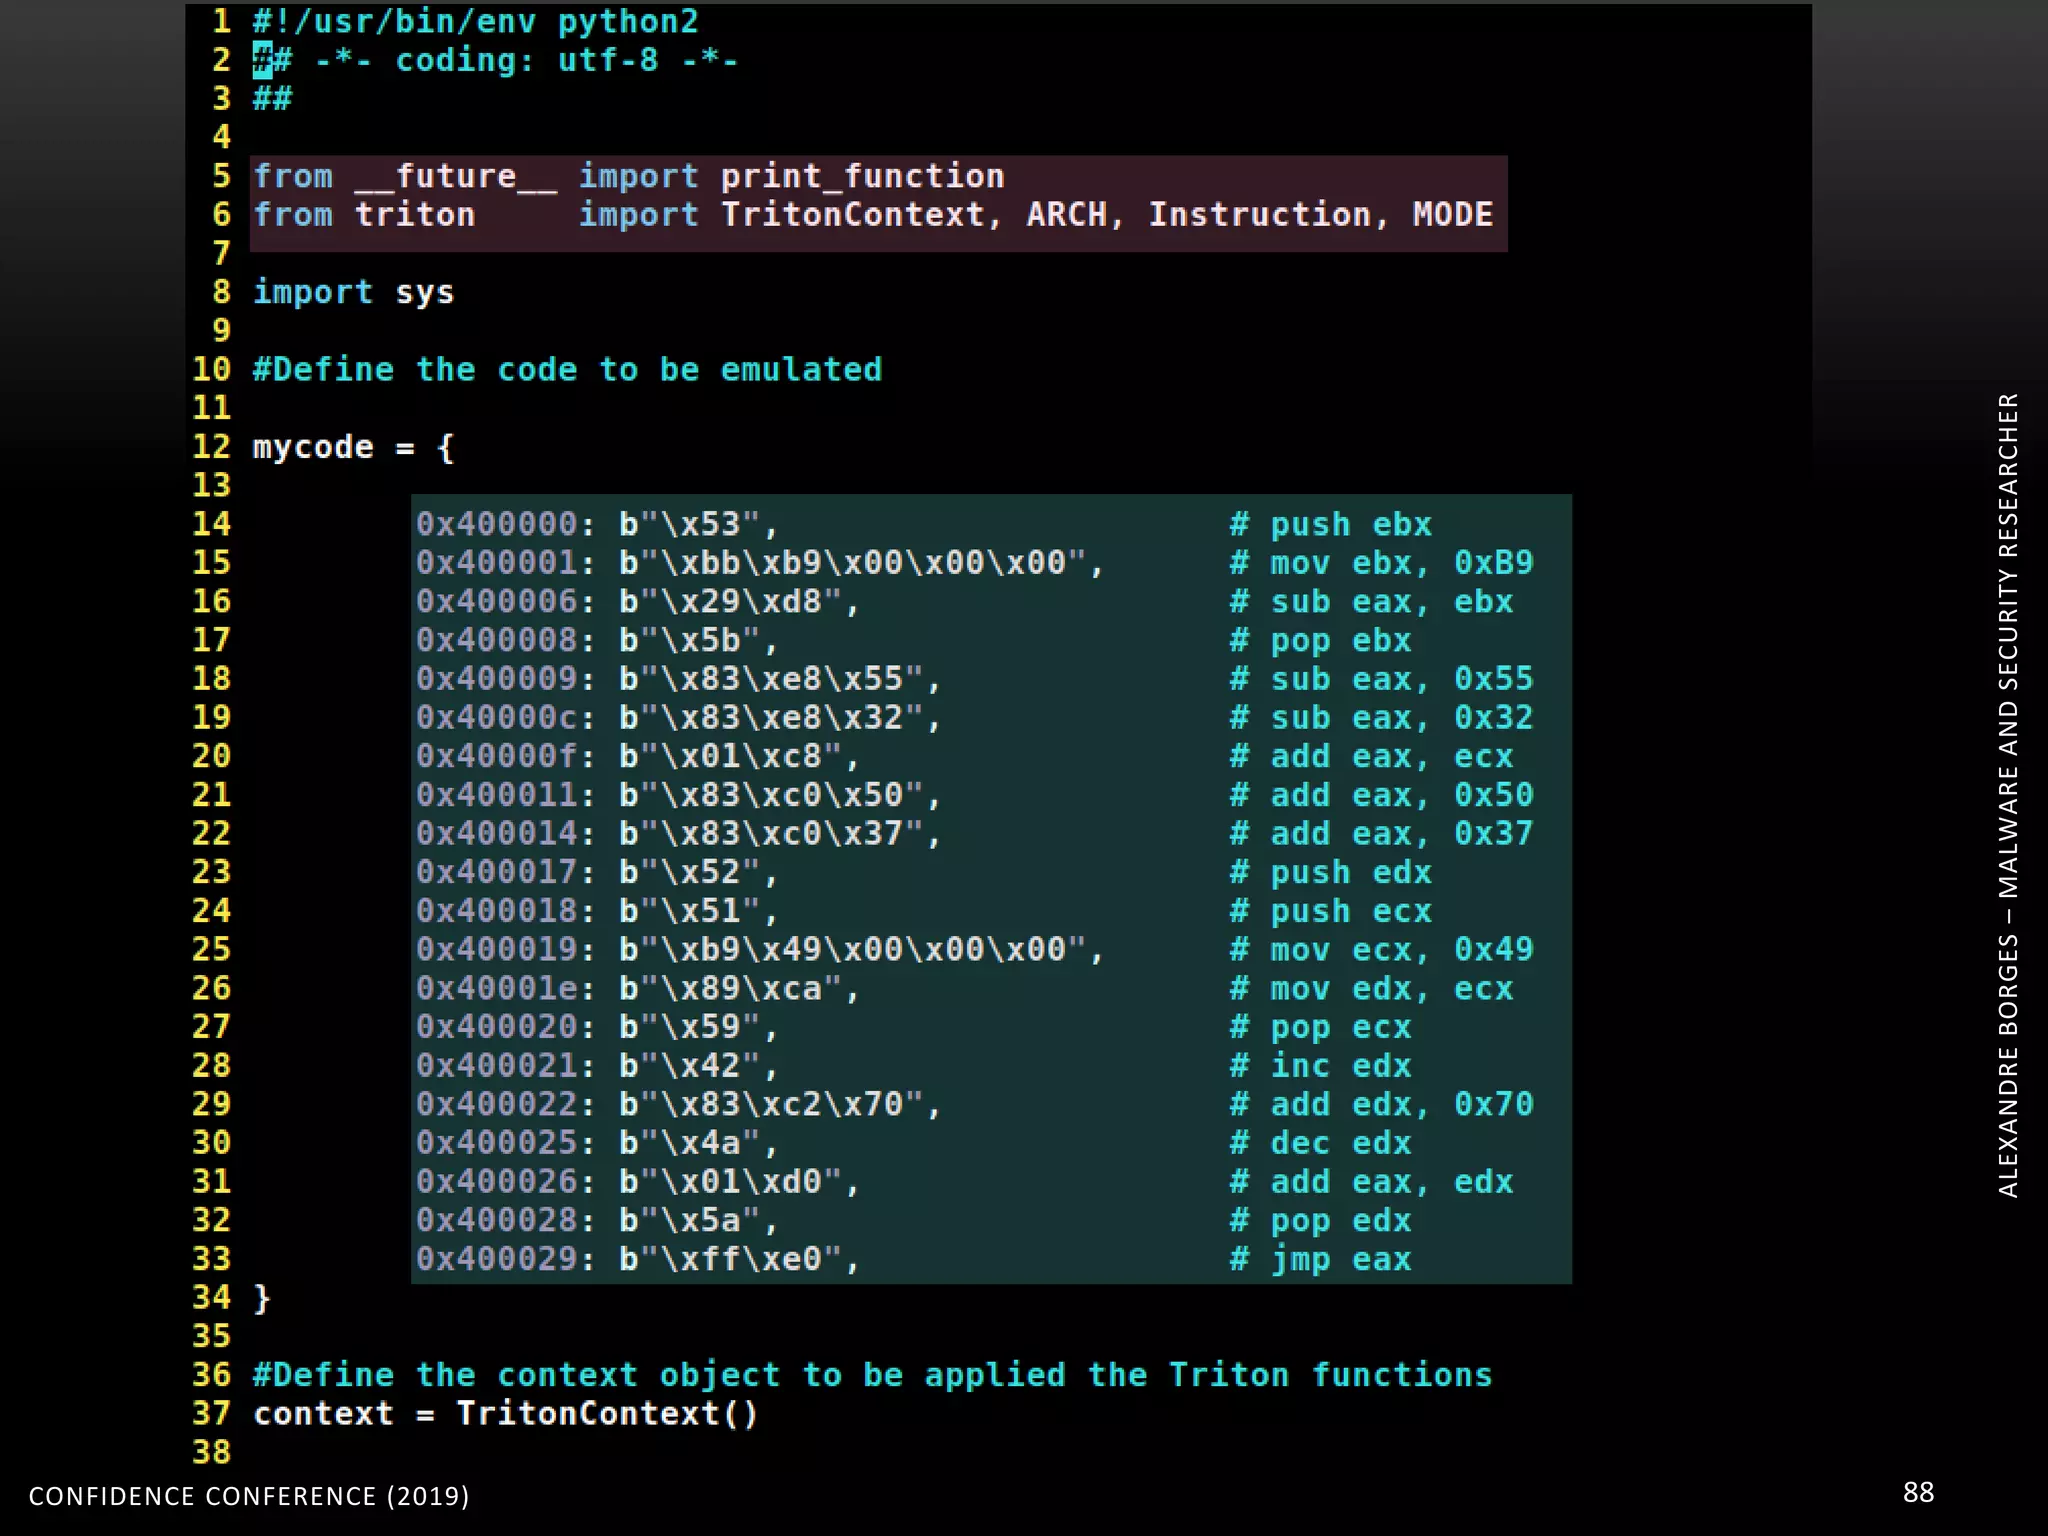Click comment '# pop ebx'
The width and height of the screenshot is (2048, 1536).
tap(1320, 640)
